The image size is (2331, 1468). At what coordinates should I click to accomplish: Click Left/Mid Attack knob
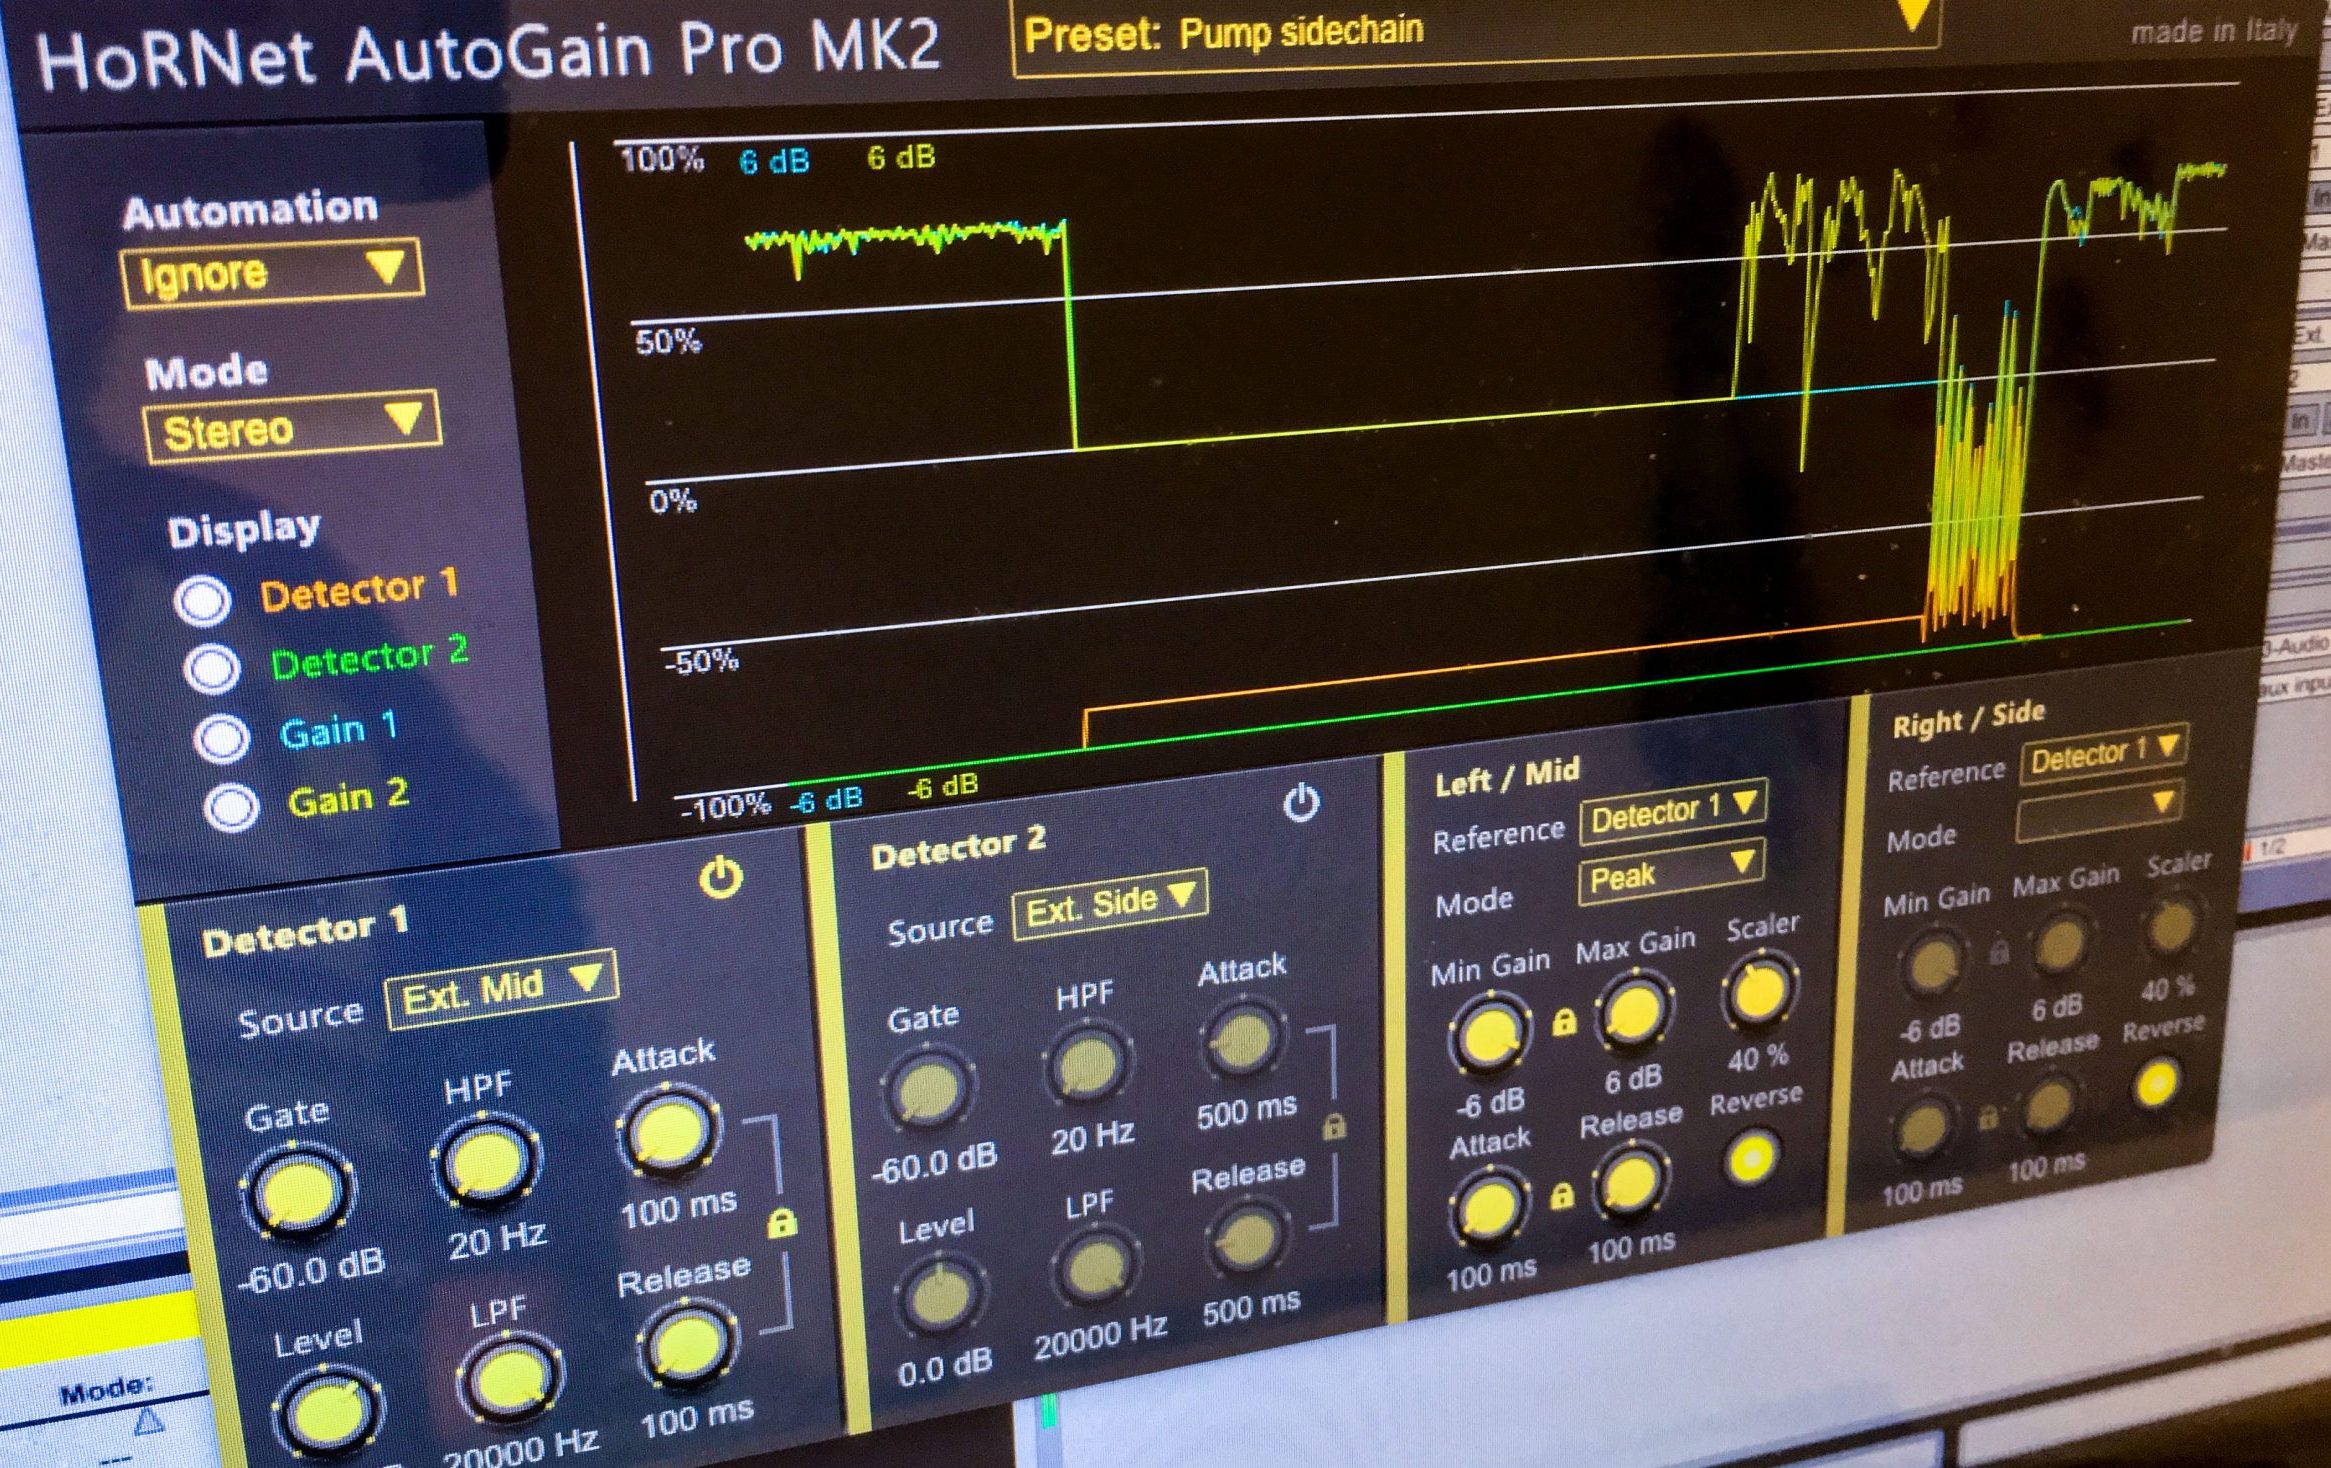pos(1489,1208)
